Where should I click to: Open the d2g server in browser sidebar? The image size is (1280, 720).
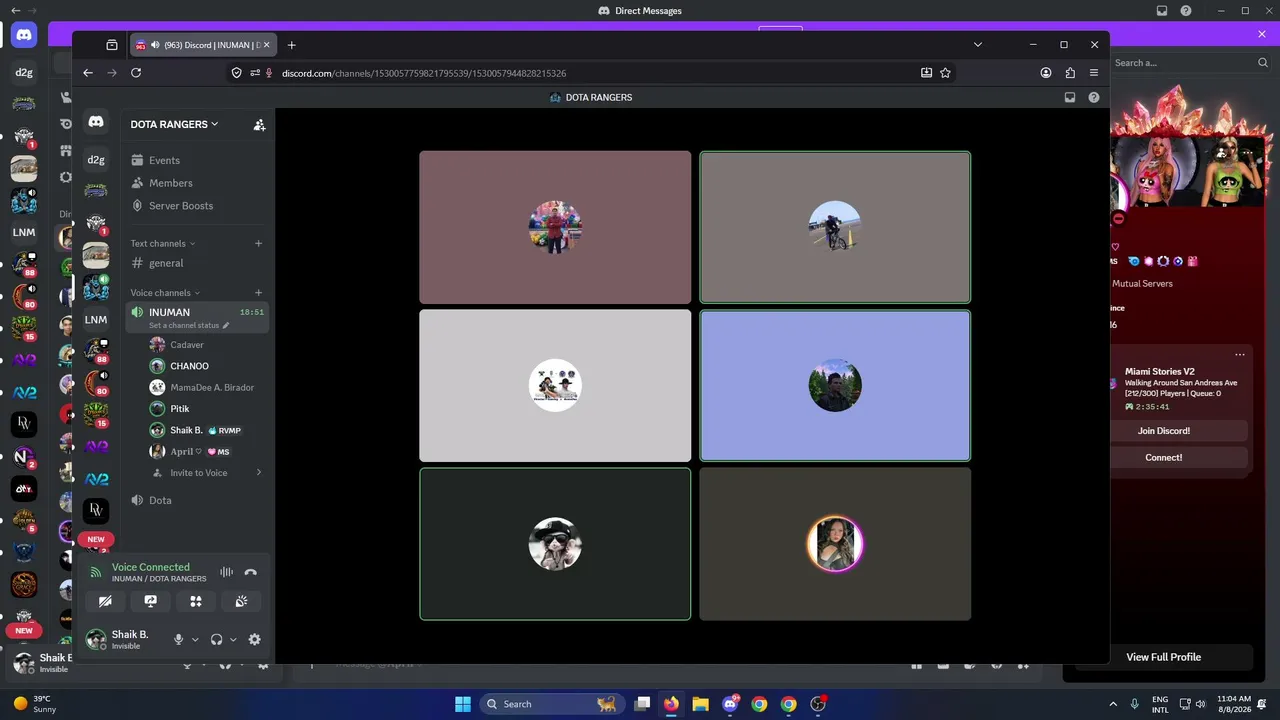tap(96, 159)
